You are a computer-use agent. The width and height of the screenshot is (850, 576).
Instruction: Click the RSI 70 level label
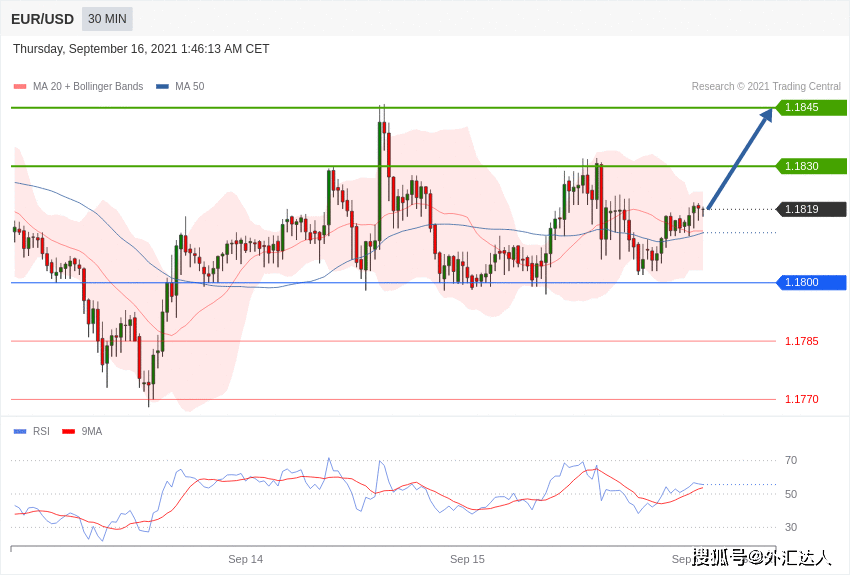click(x=791, y=460)
